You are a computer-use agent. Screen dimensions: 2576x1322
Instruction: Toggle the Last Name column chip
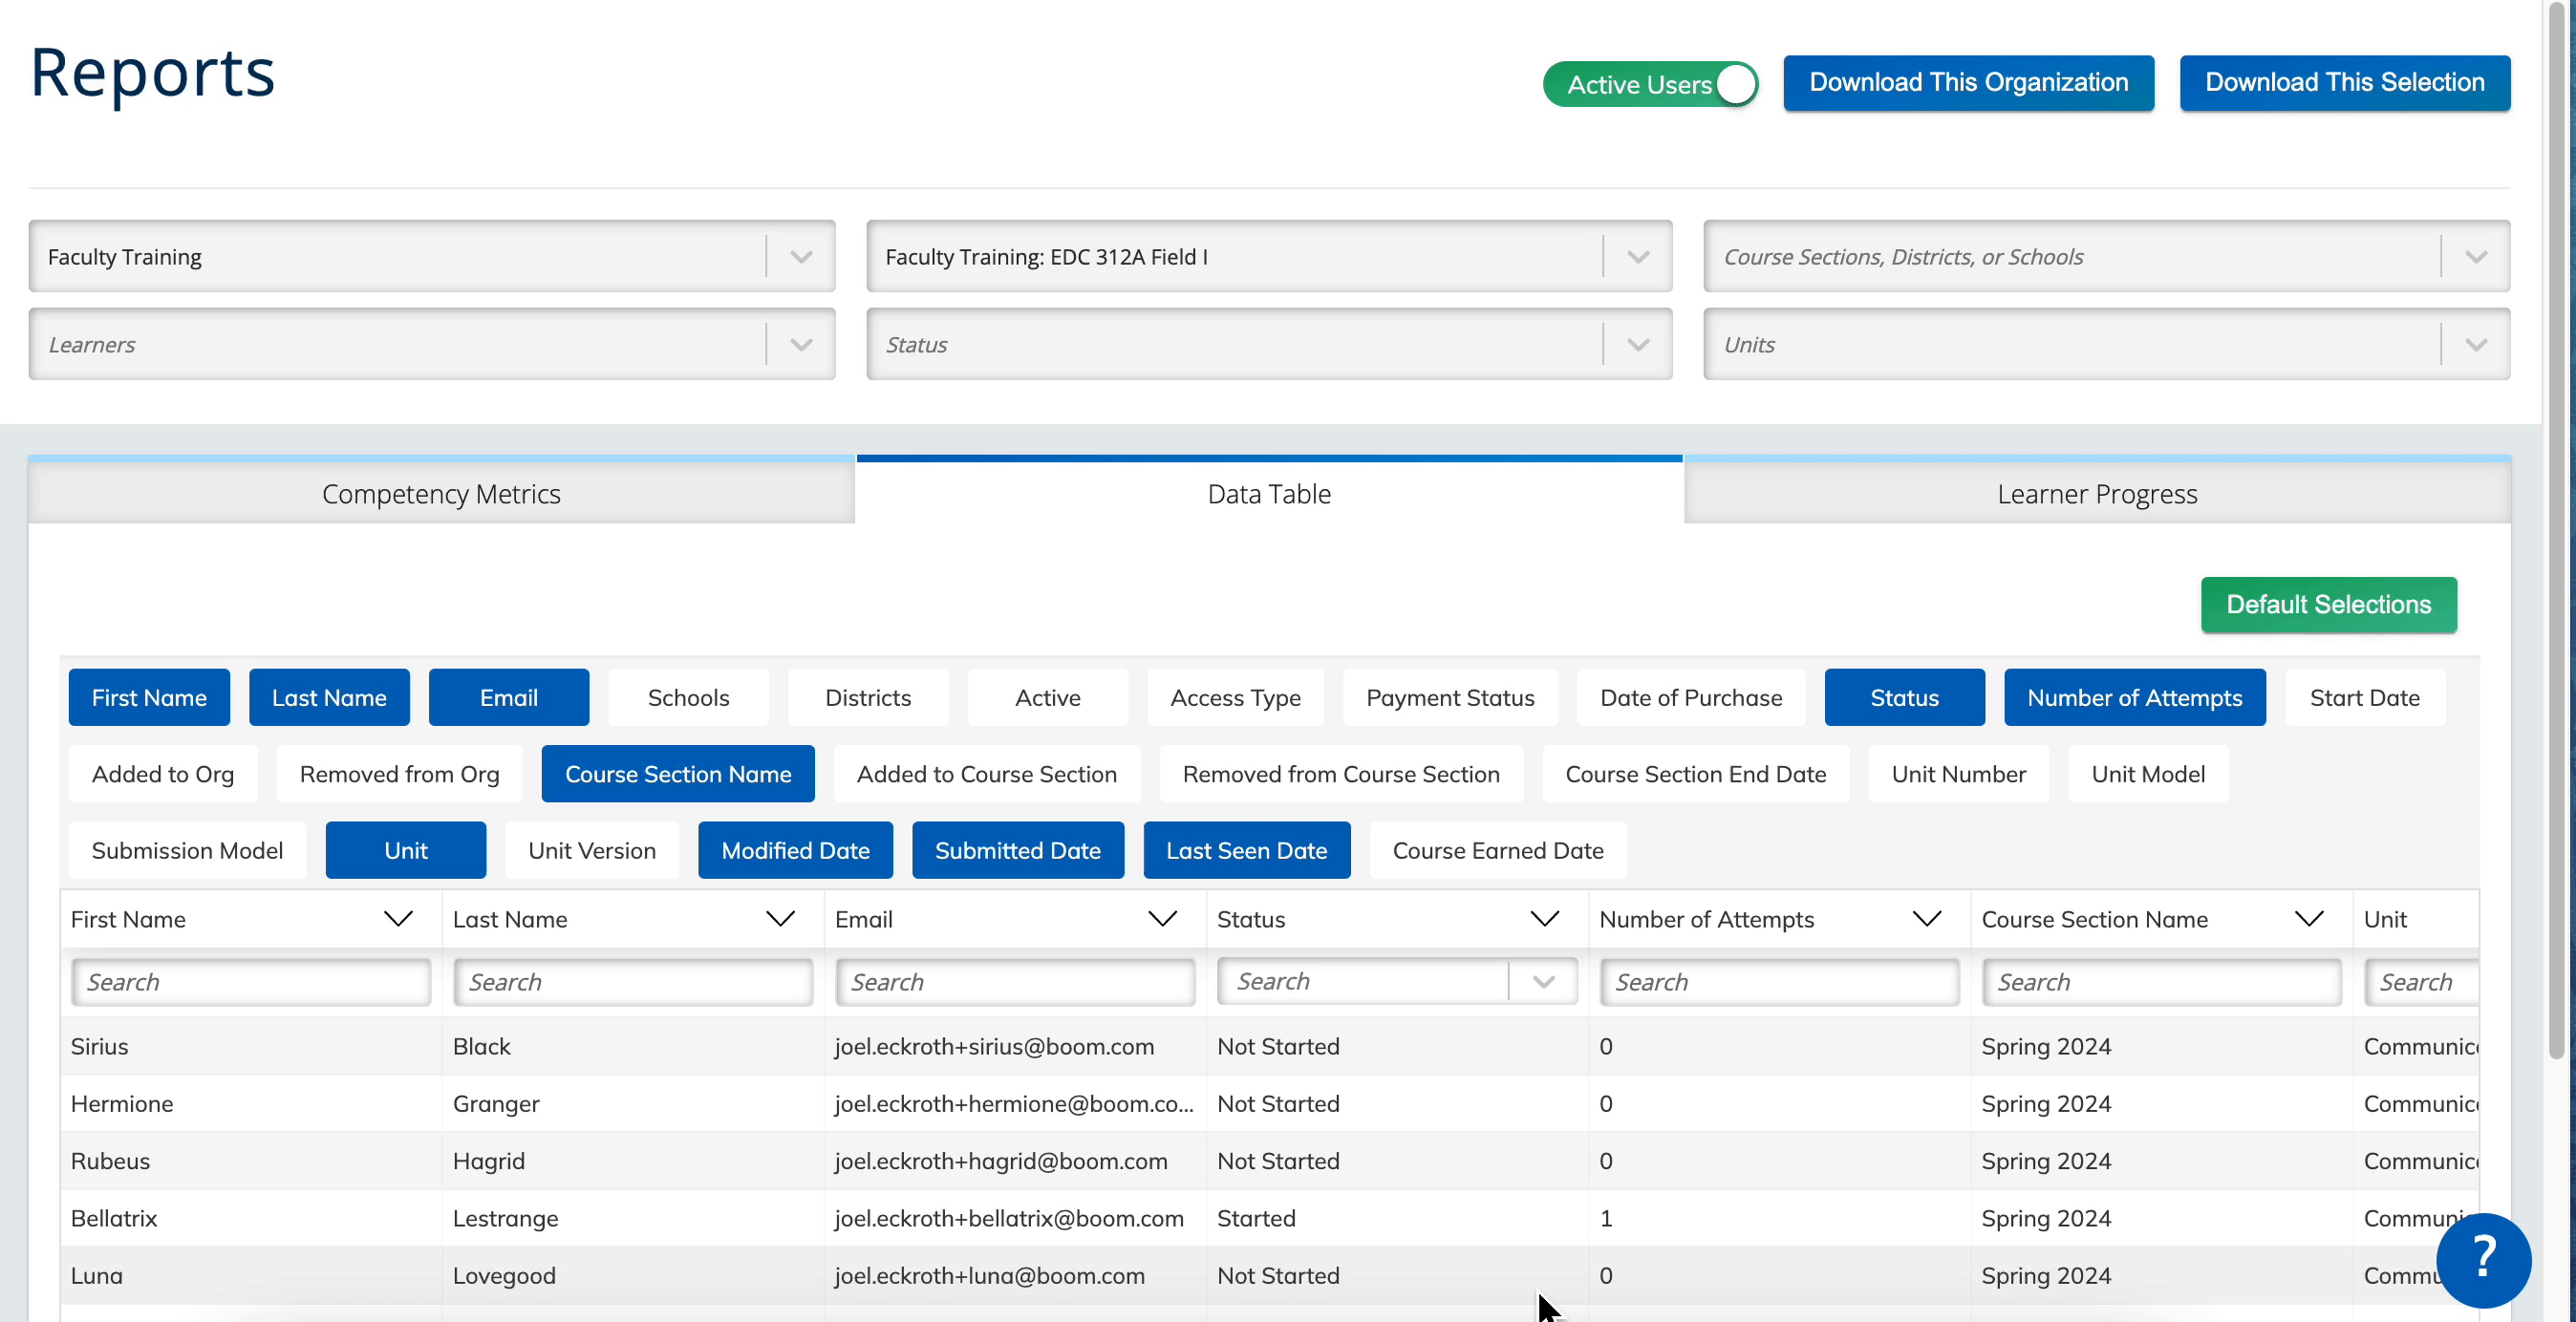click(x=329, y=697)
